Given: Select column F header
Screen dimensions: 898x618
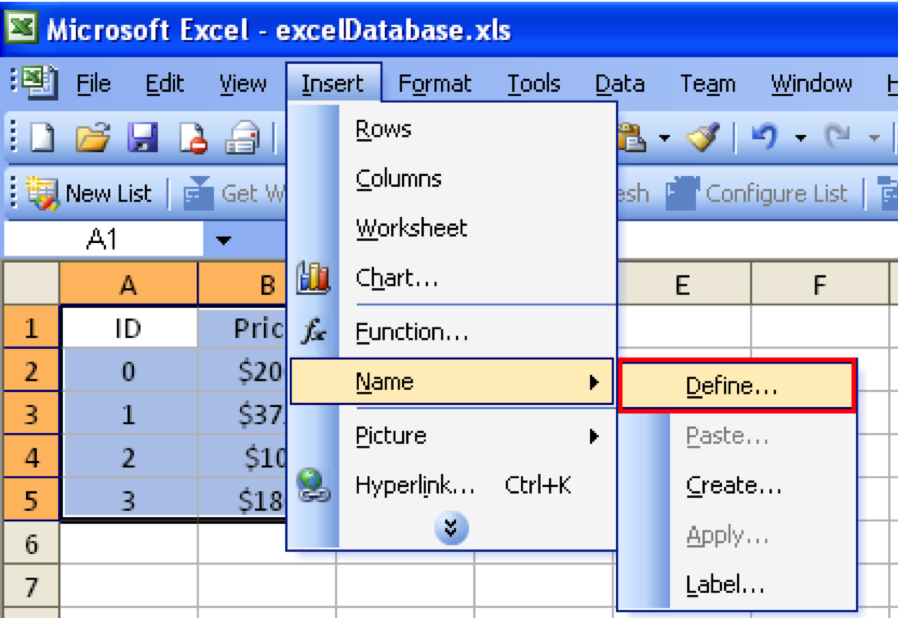Looking at the screenshot, I should [x=819, y=287].
